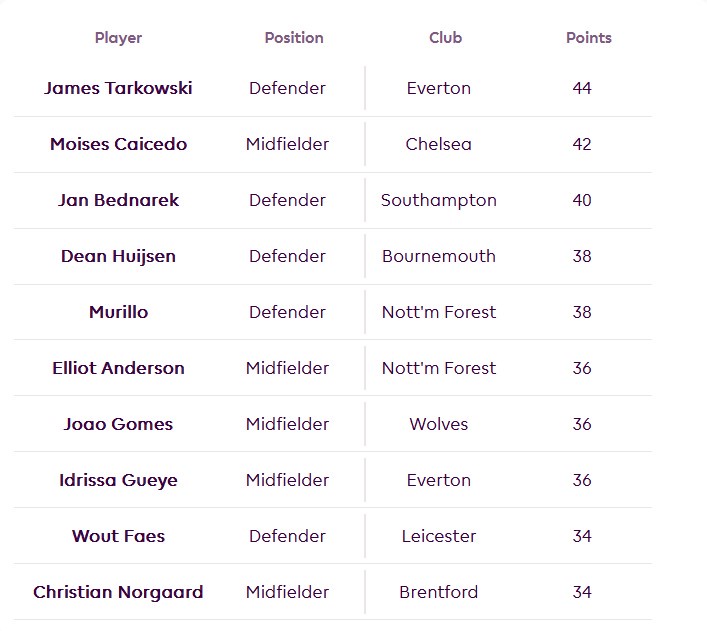Screen dimensions: 707x631
Task: Open Elliot Anderson player profile
Action: [x=118, y=368]
